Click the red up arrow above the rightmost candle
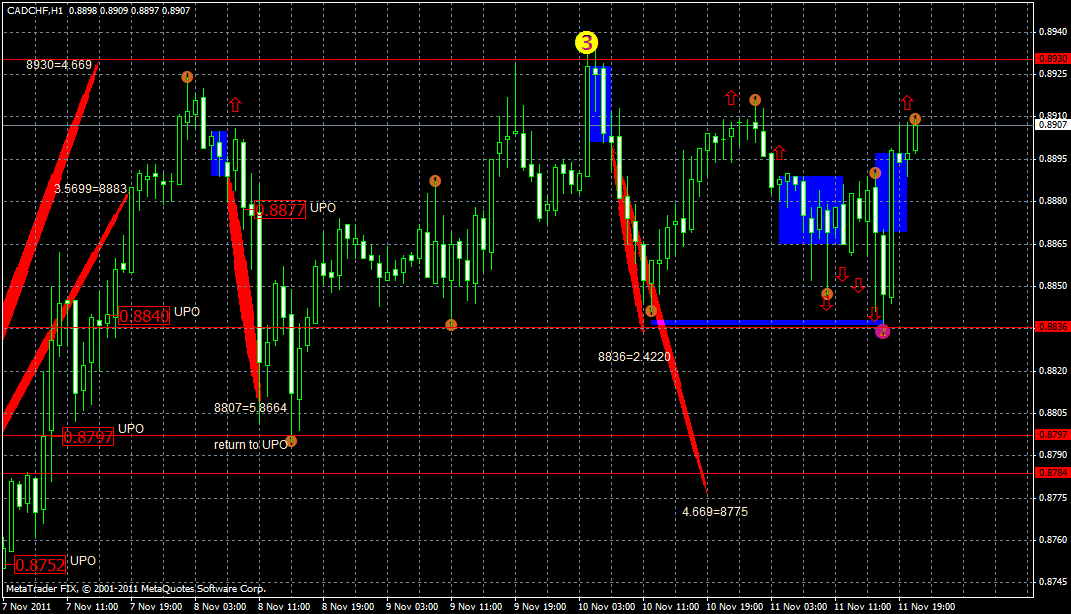 coord(907,103)
